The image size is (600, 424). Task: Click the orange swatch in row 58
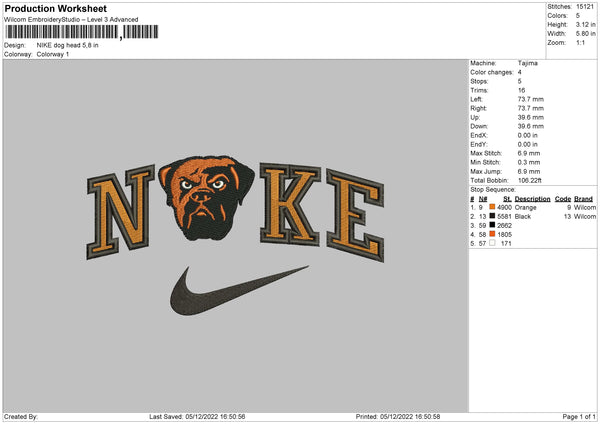tap(492, 234)
